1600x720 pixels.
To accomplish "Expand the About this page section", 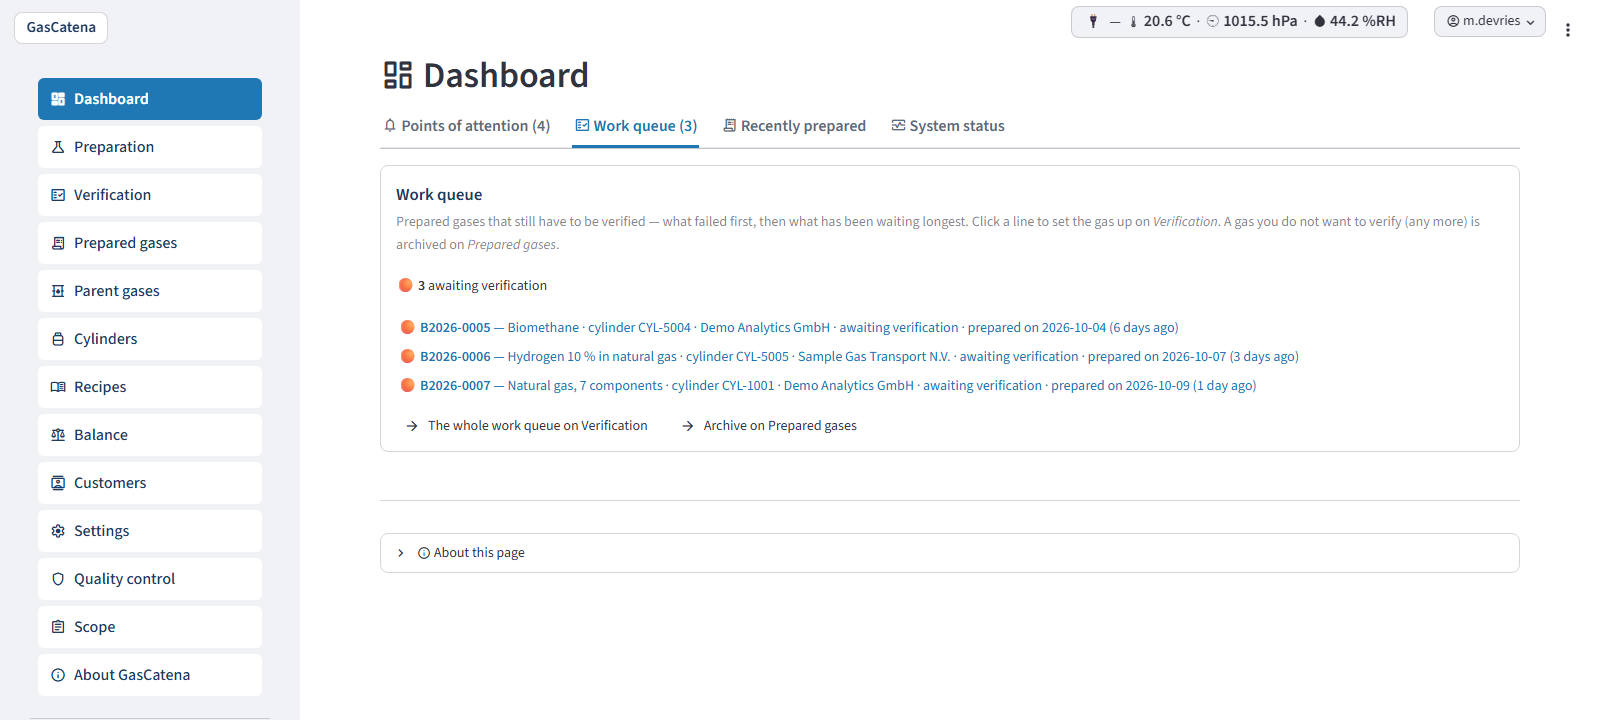I will click(950, 553).
